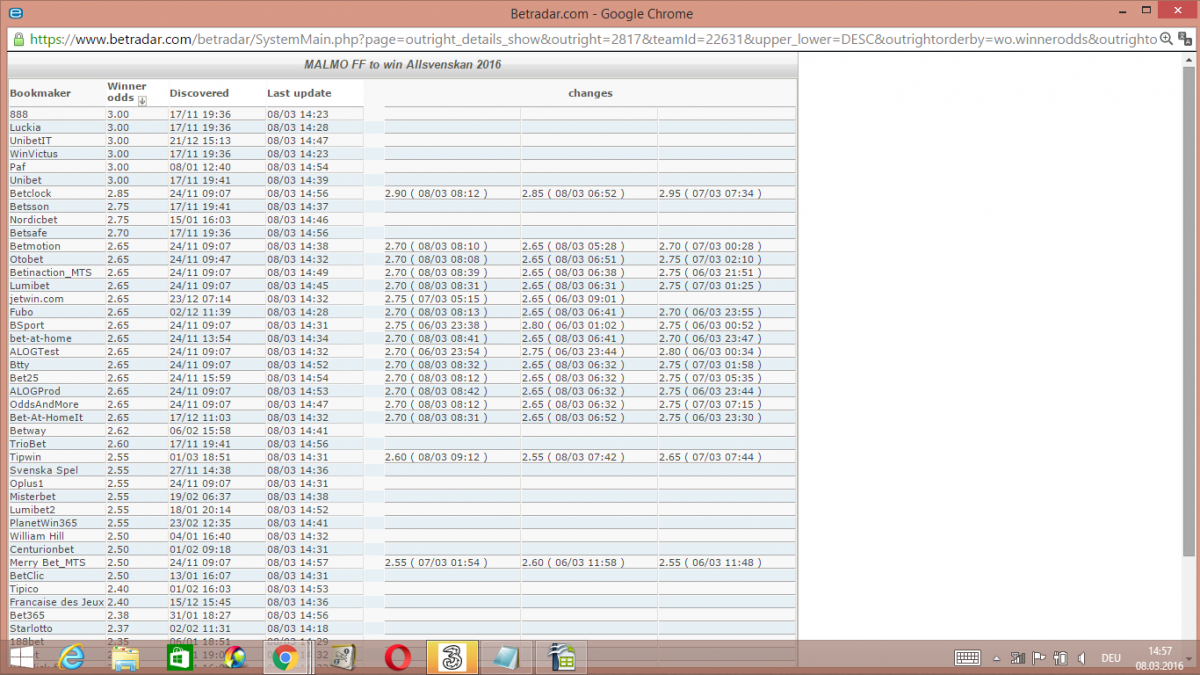Screen dimensions: 1200x675
Task: Click the Chrome zoom magnifier icon
Action: point(1166,39)
